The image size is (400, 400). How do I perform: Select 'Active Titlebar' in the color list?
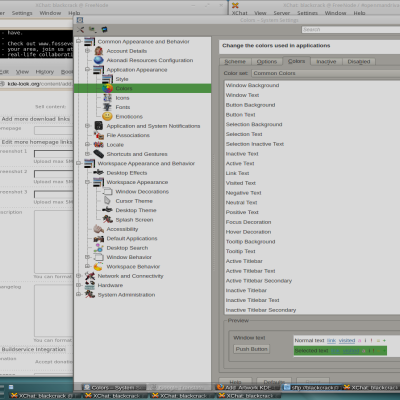point(312,261)
